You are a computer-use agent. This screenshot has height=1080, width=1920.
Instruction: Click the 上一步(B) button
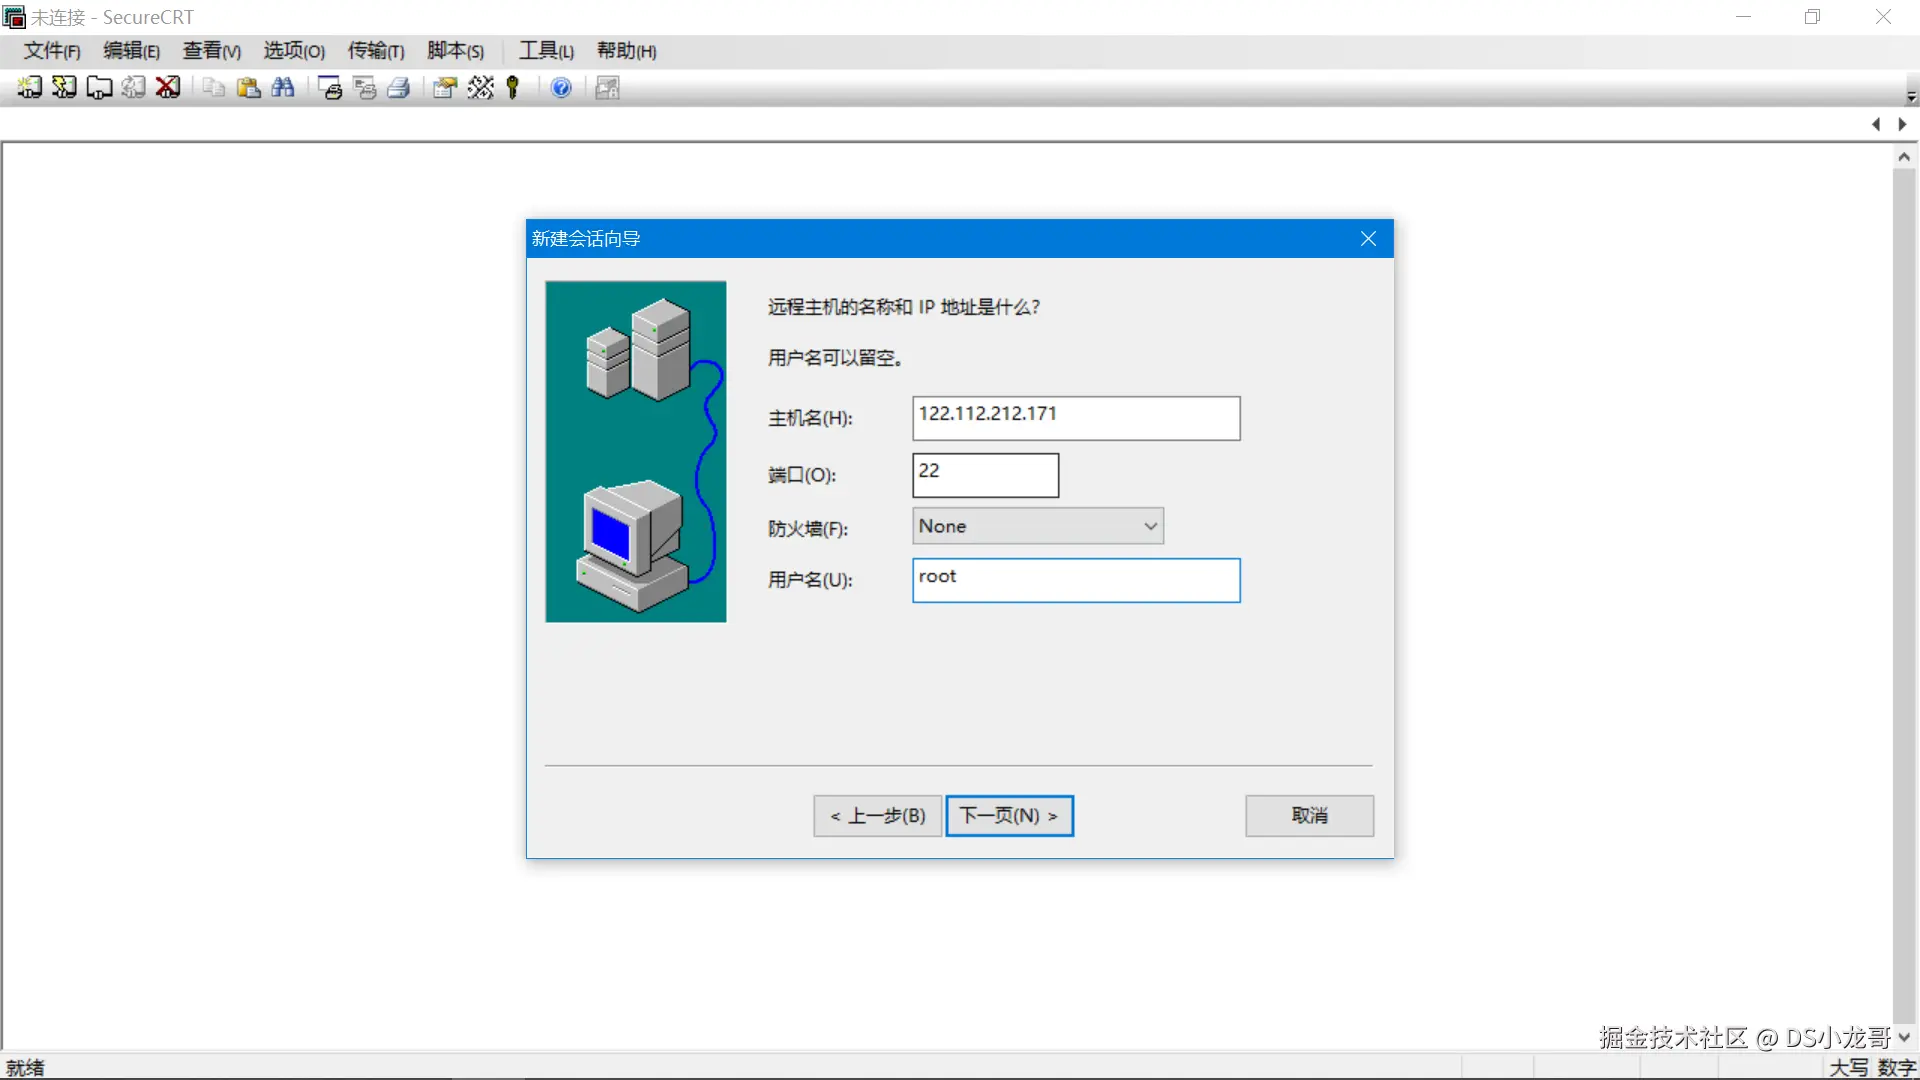point(877,816)
